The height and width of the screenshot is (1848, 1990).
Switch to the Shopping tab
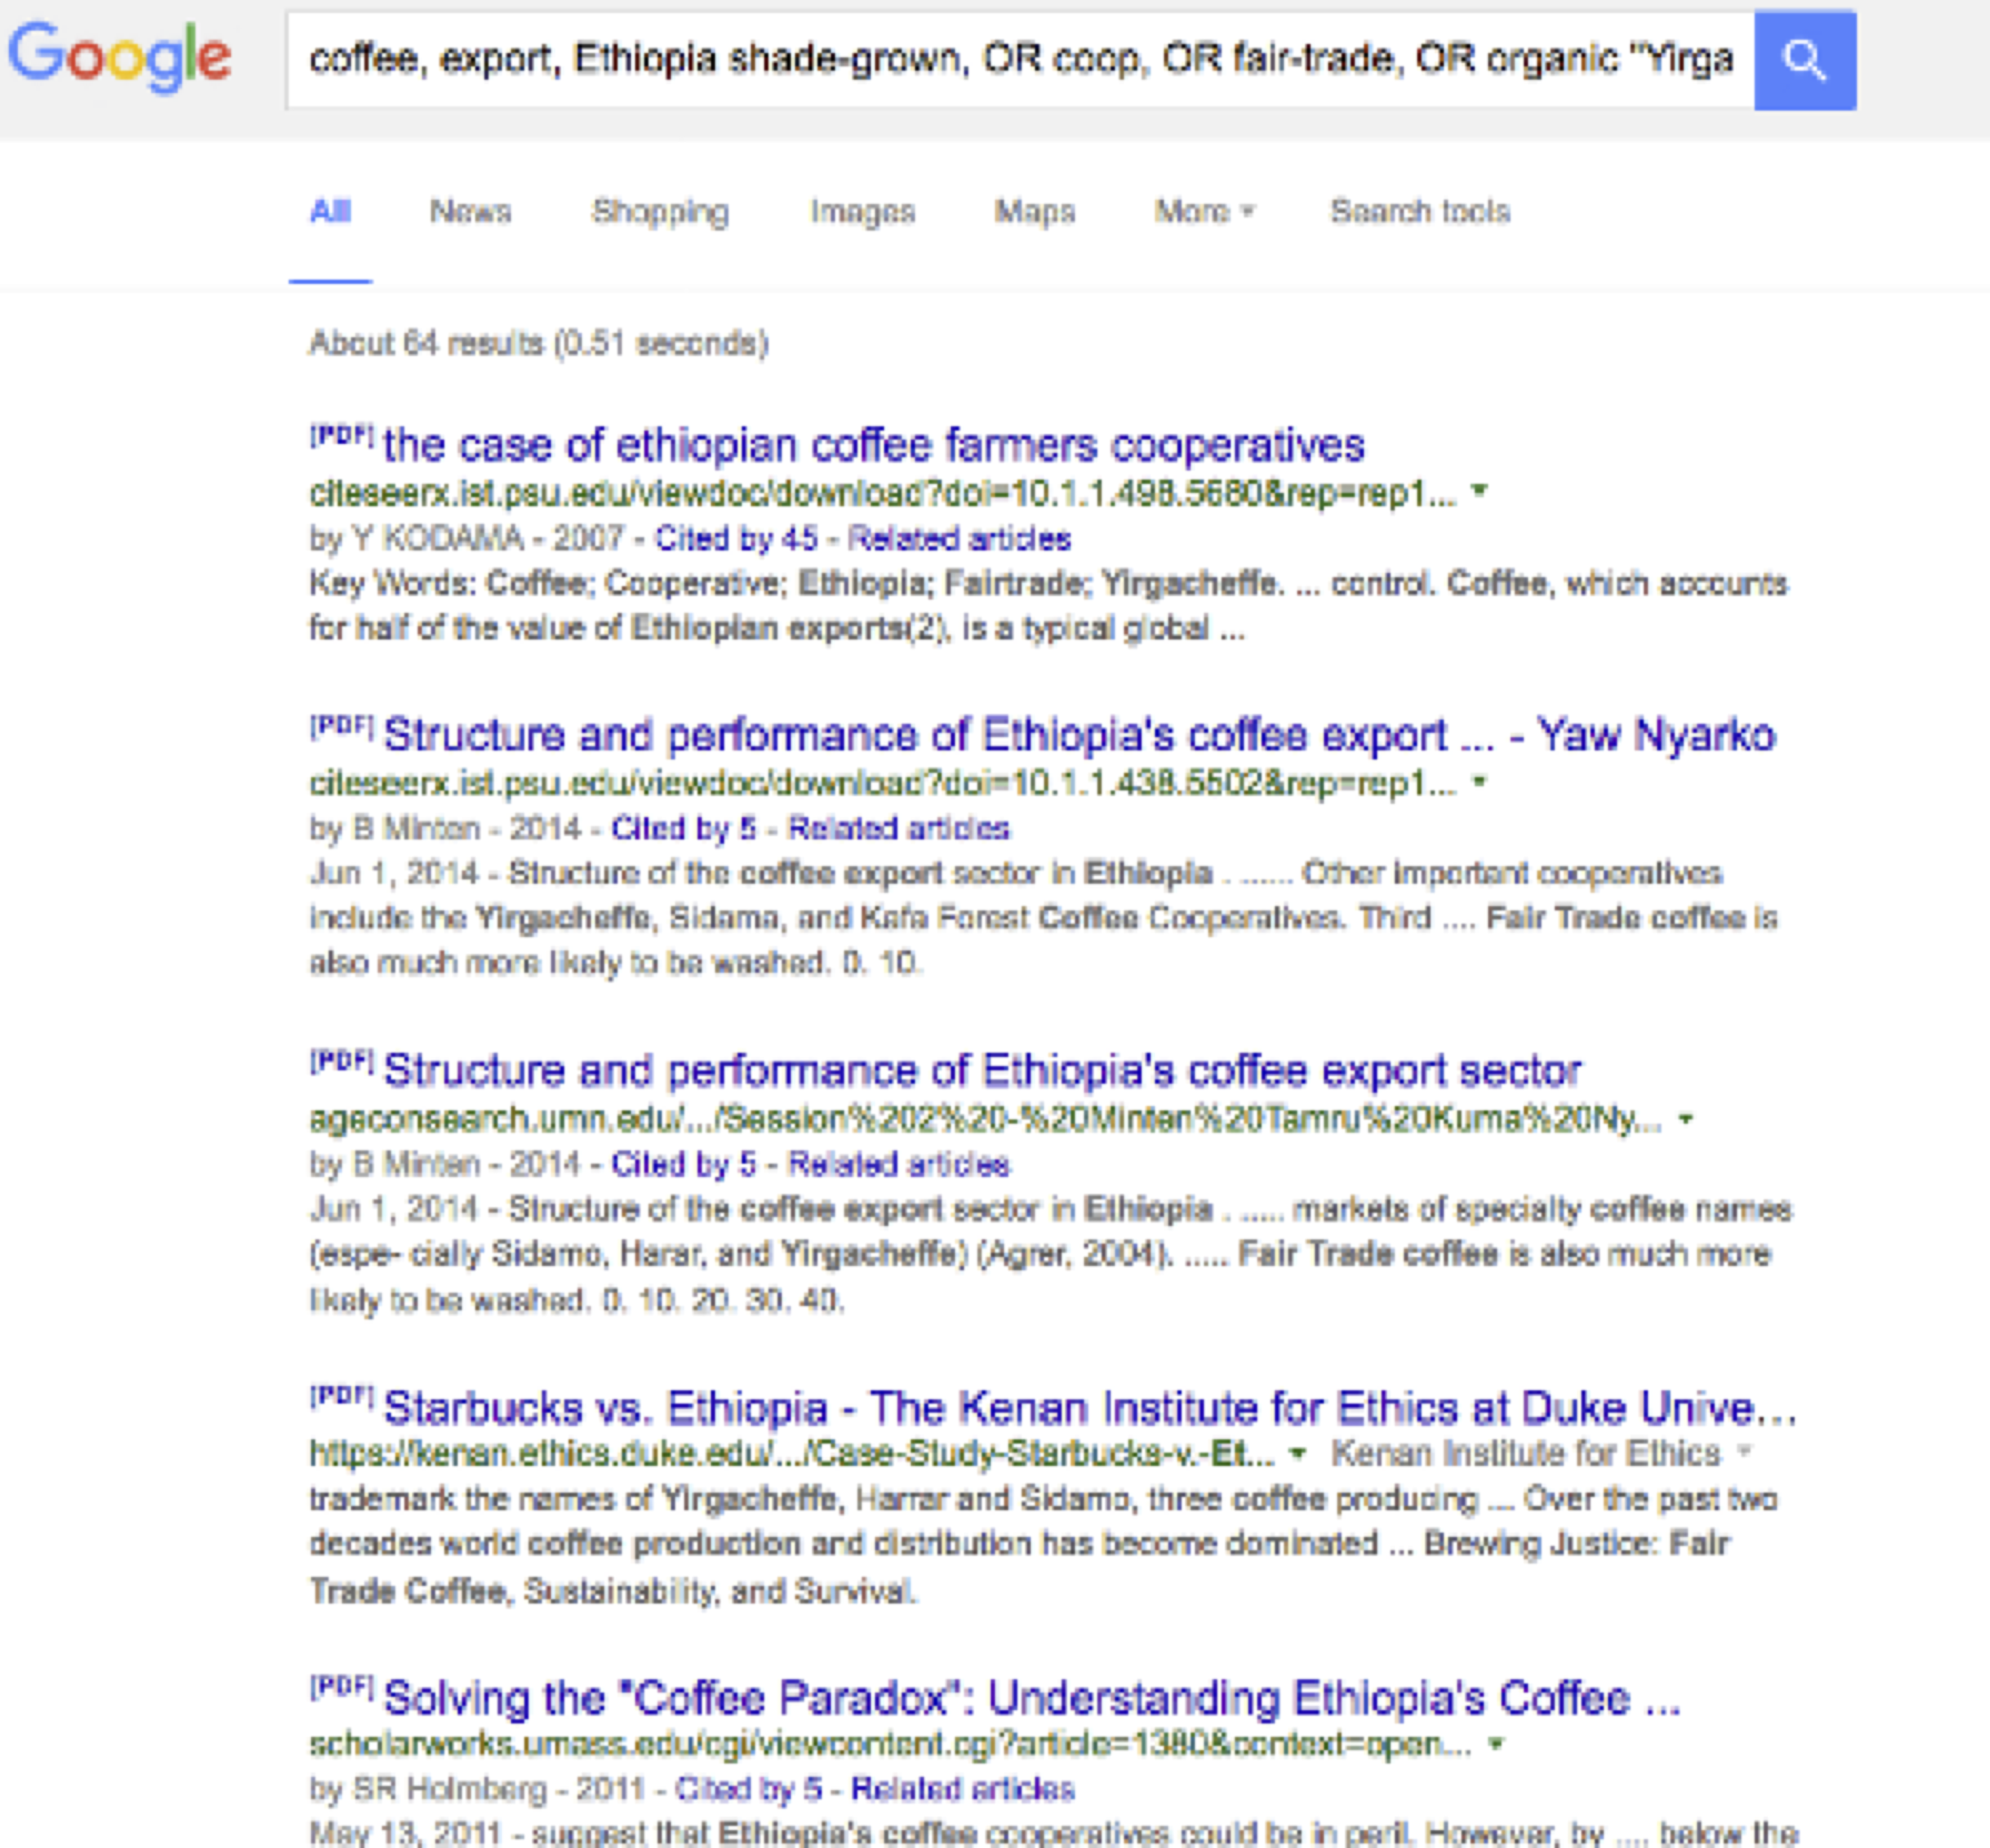(660, 212)
